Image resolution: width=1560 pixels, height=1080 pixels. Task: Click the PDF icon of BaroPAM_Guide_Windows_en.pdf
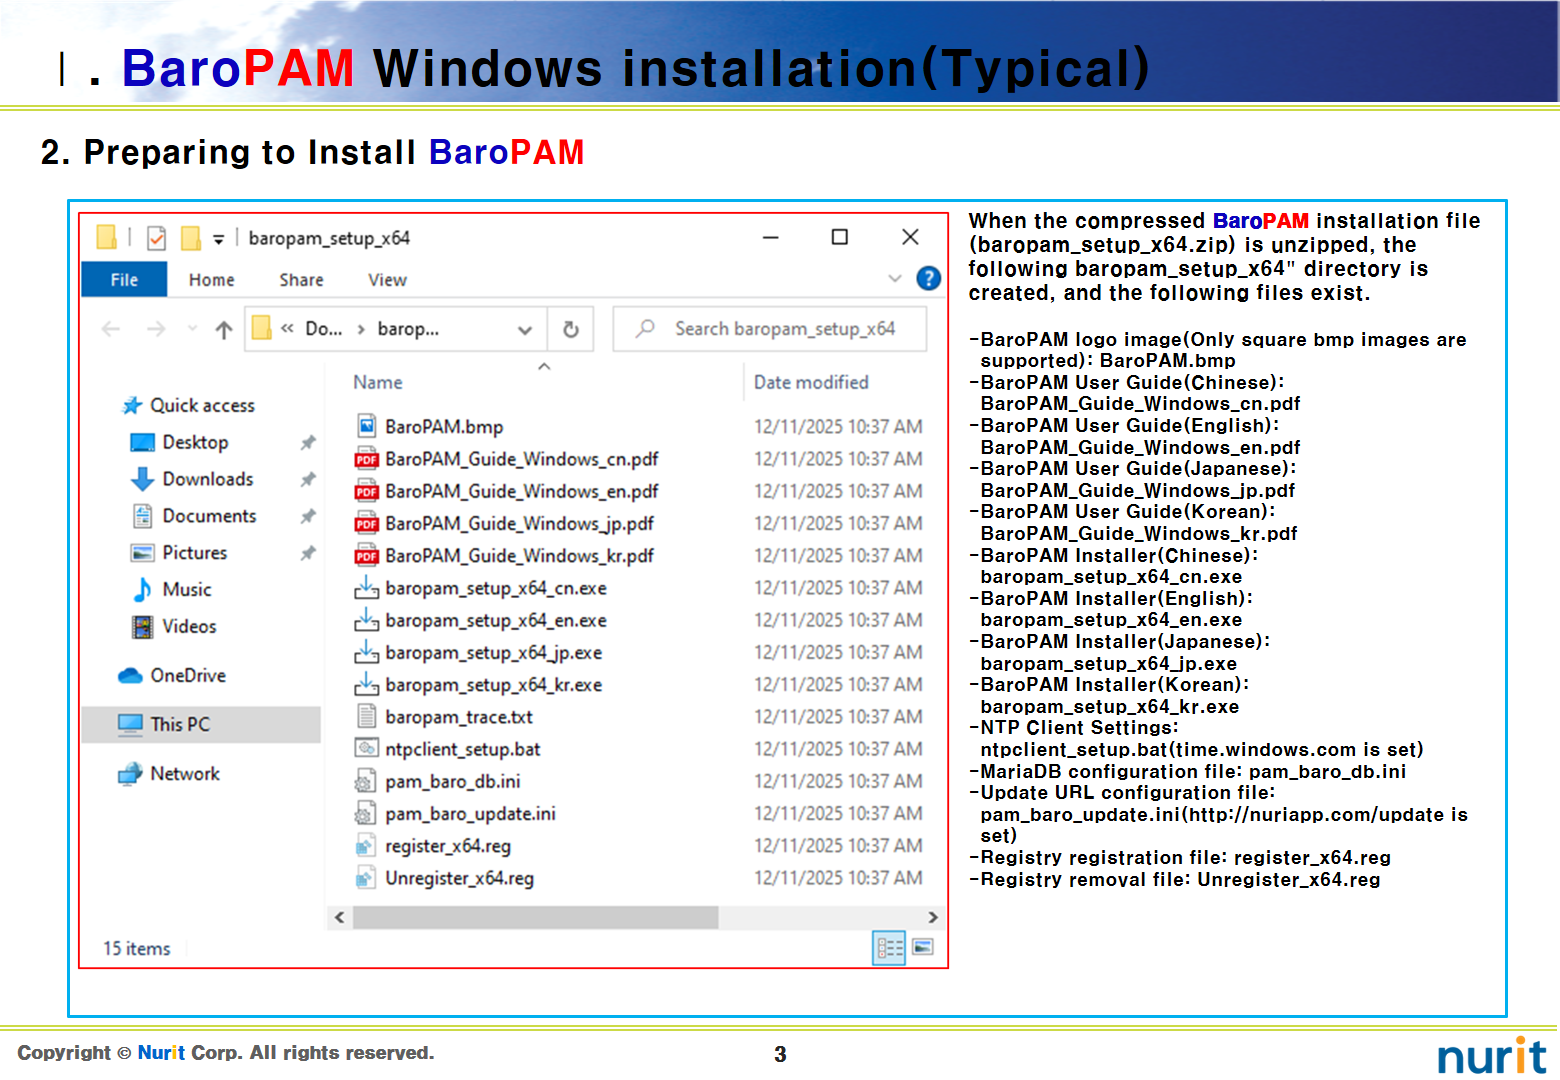click(x=366, y=491)
